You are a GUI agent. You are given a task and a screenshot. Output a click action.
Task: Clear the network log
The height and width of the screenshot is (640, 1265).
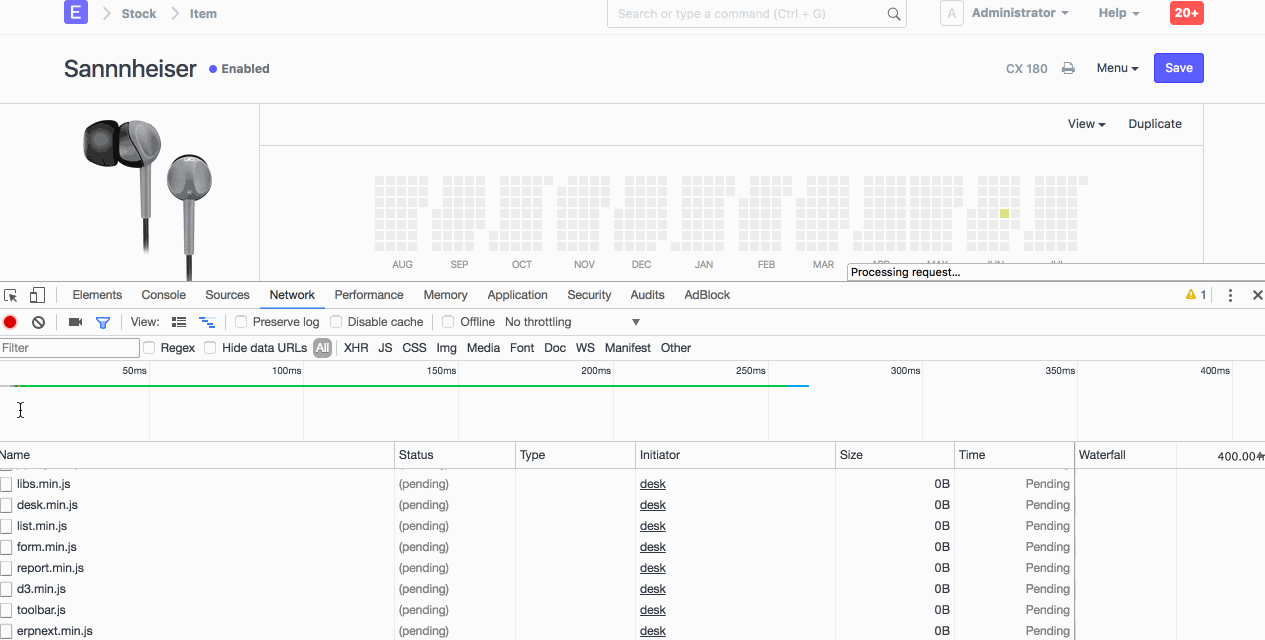coord(38,322)
